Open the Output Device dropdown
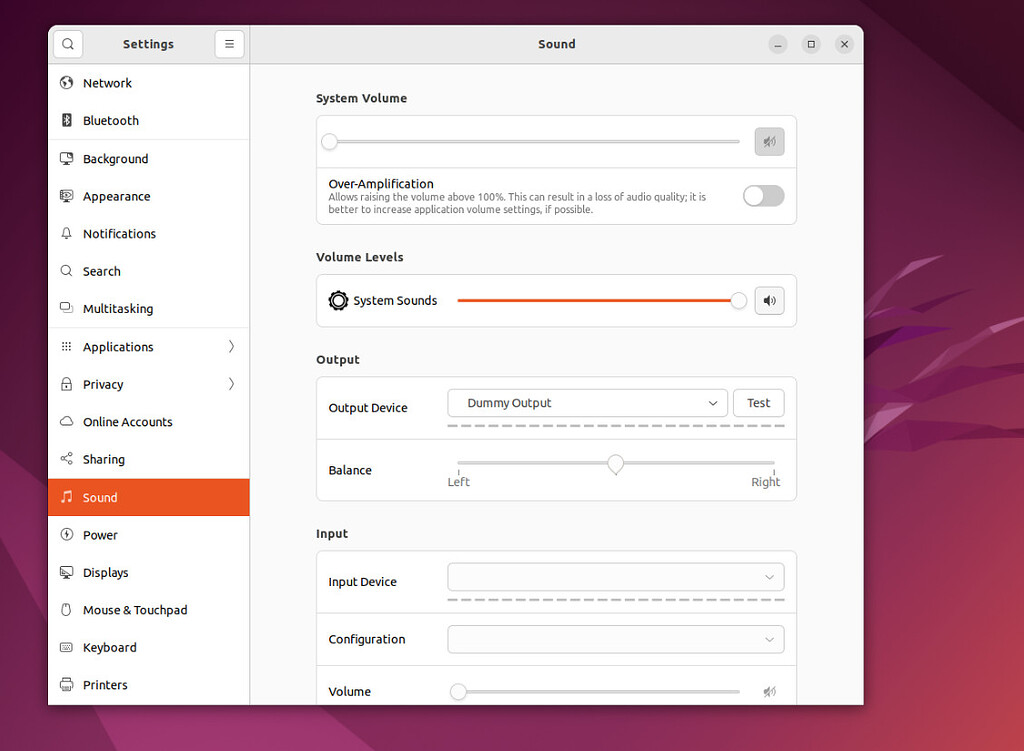 pyautogui.click(x=587, y=403)
